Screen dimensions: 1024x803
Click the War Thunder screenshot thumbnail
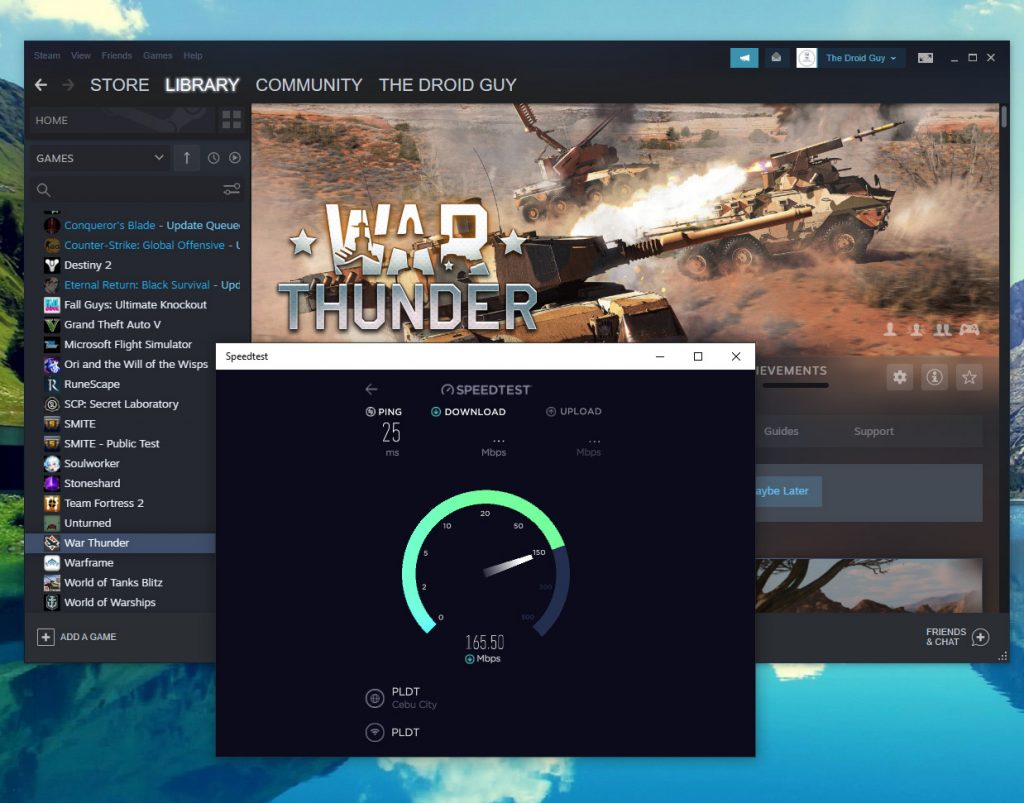click(869, 585)
